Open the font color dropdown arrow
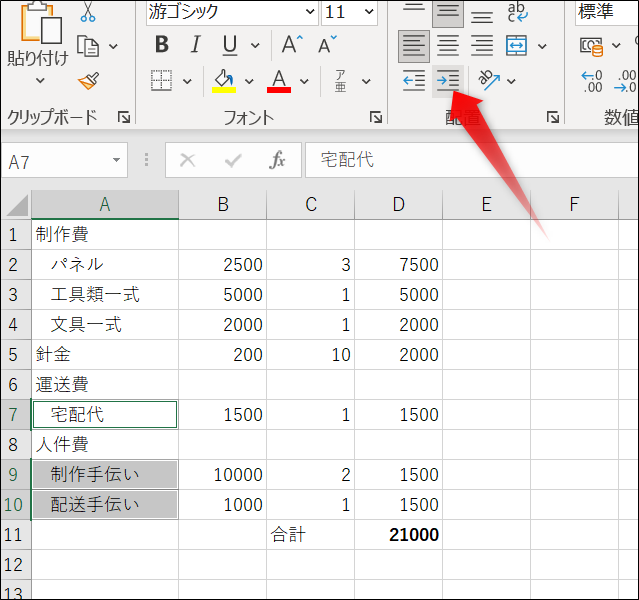Viewport: 639px width, 600px height. tap(304, 81)
